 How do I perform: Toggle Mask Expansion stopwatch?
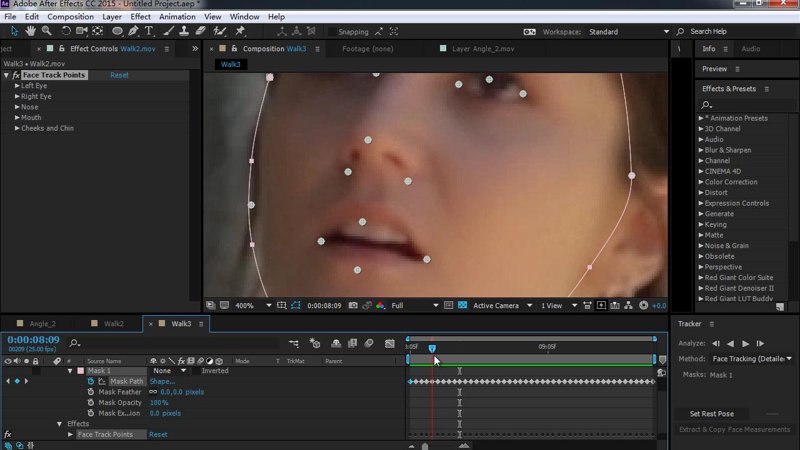pos(91,413)
